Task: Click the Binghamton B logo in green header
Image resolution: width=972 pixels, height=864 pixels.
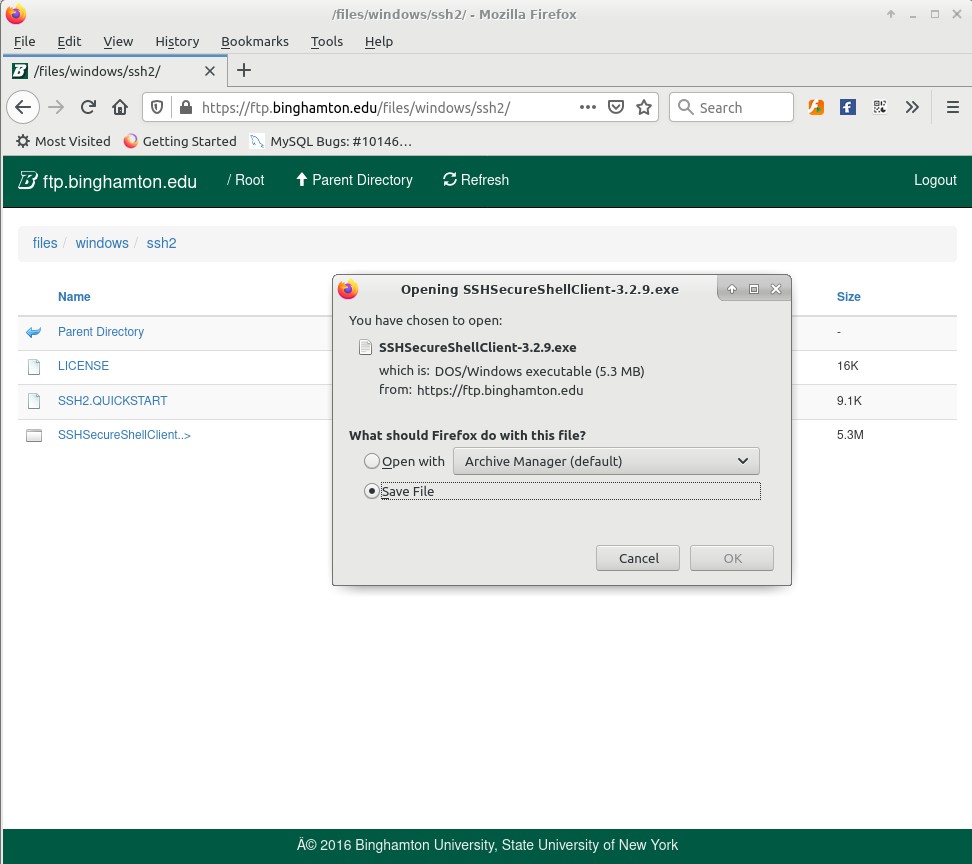Action: click(27, 180)
